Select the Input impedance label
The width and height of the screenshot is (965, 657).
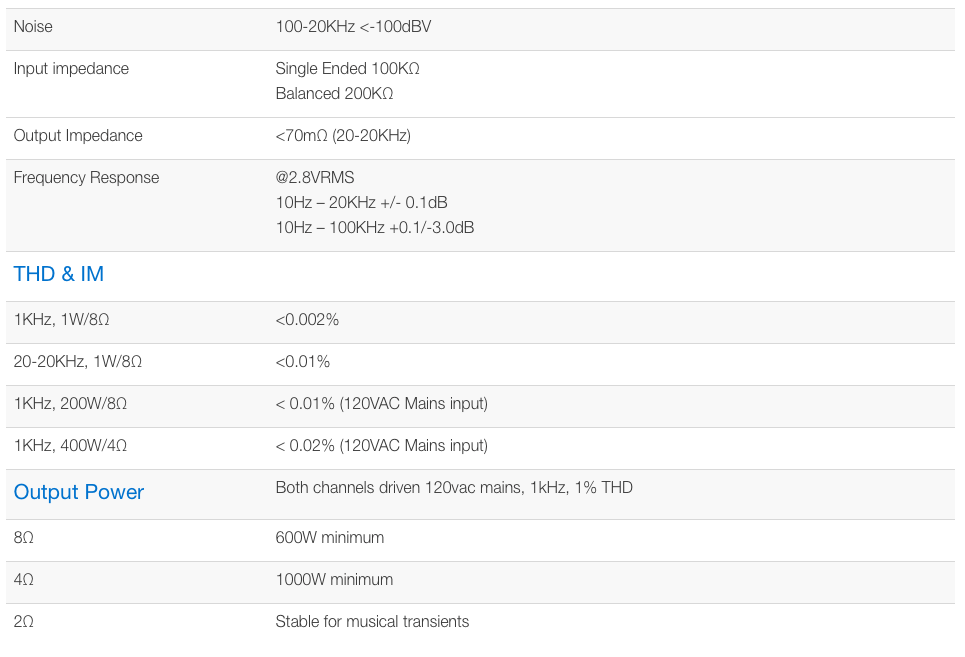pos(71,69)
